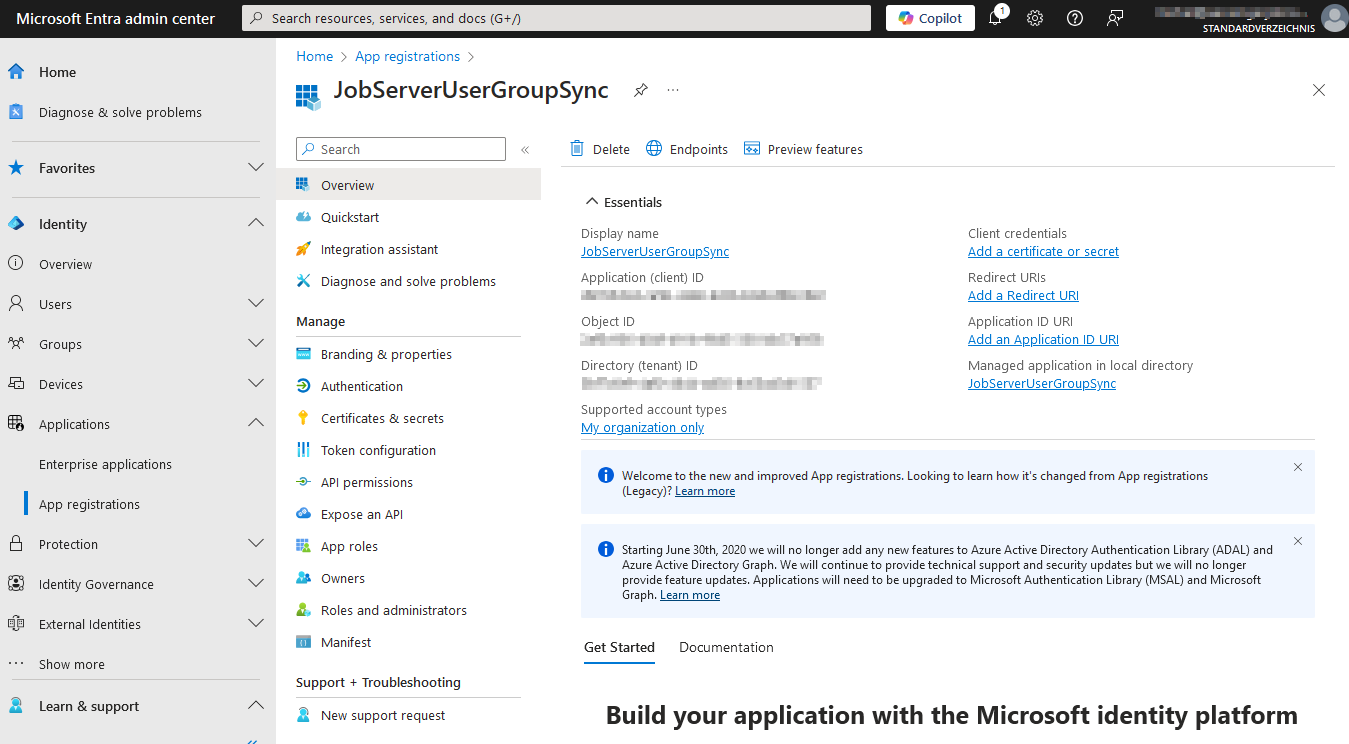Expand the Users menu chevron
The image size is (1349, 744).
(x=256, y=303)
